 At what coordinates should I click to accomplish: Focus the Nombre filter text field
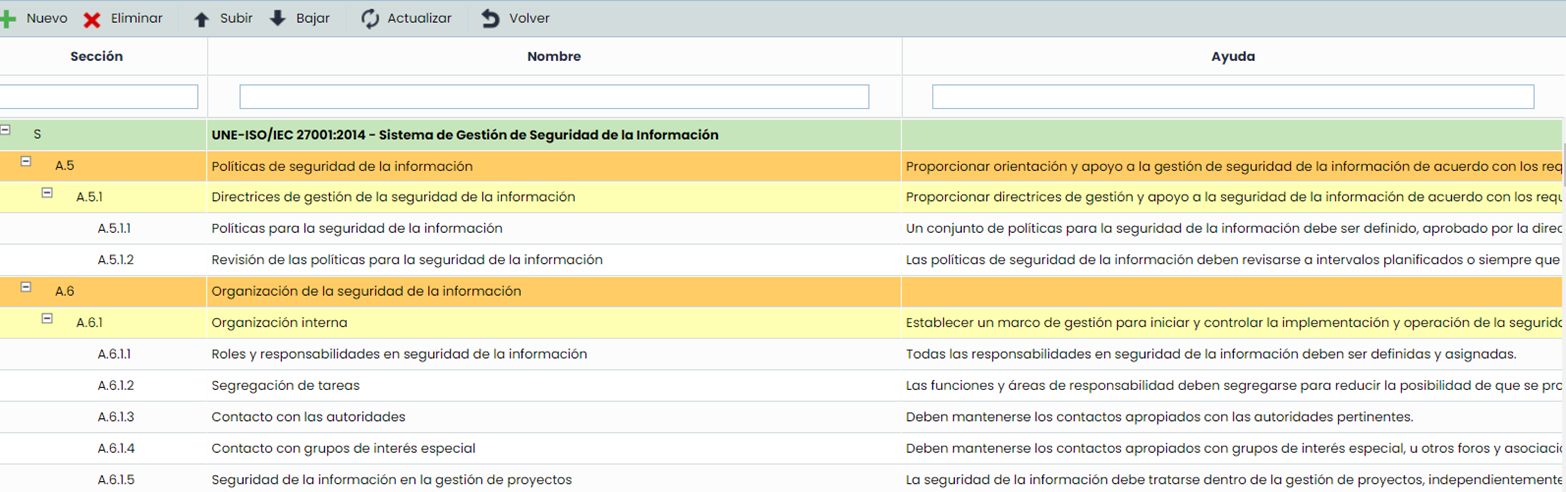(553, 97)
